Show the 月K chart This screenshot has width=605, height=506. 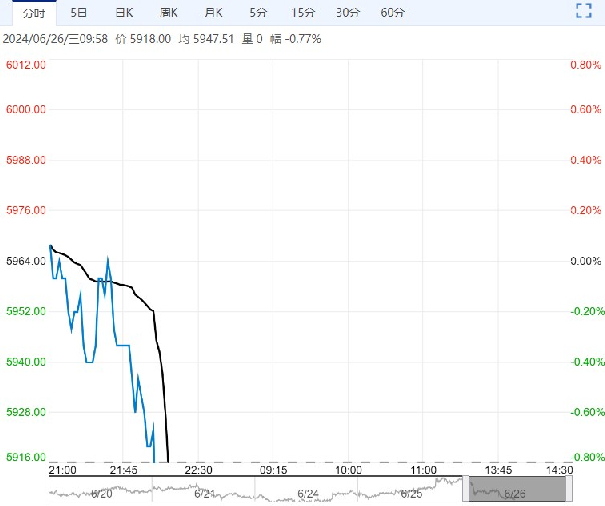point(214,13)
